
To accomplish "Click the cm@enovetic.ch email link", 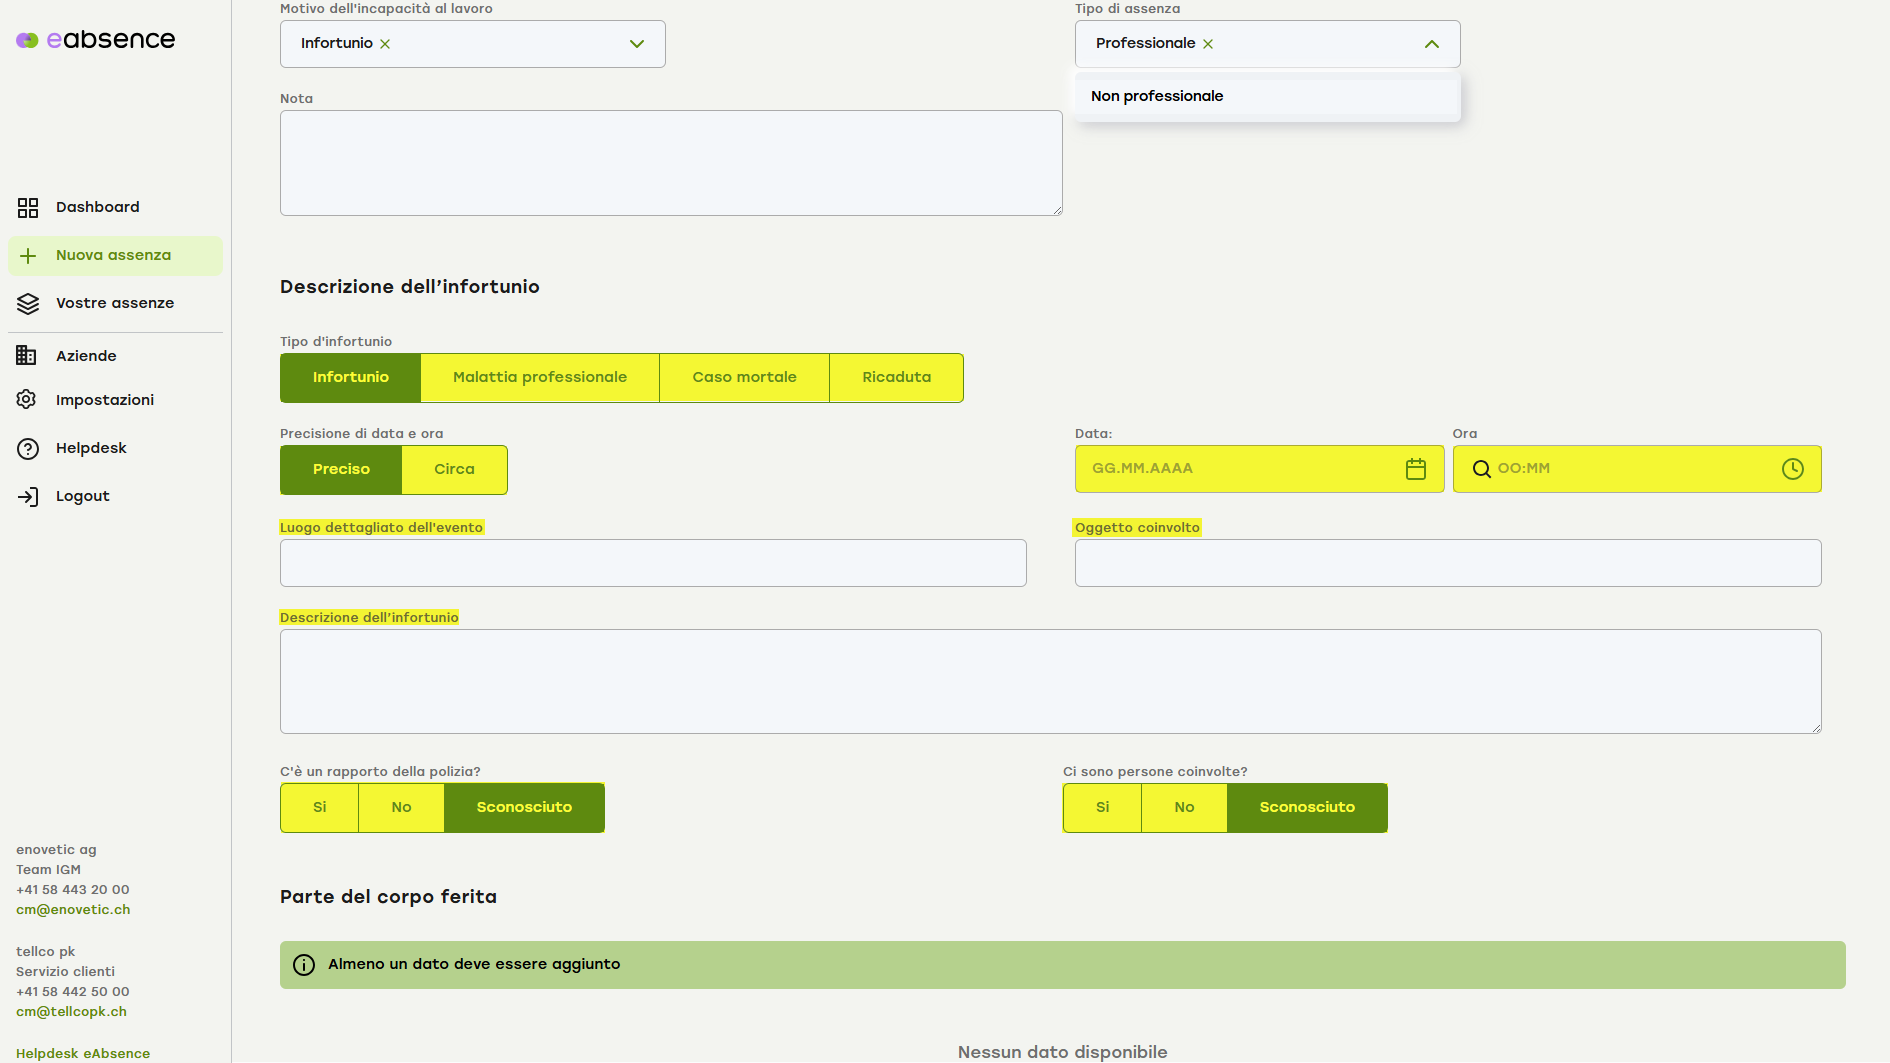I will (73, 910).
